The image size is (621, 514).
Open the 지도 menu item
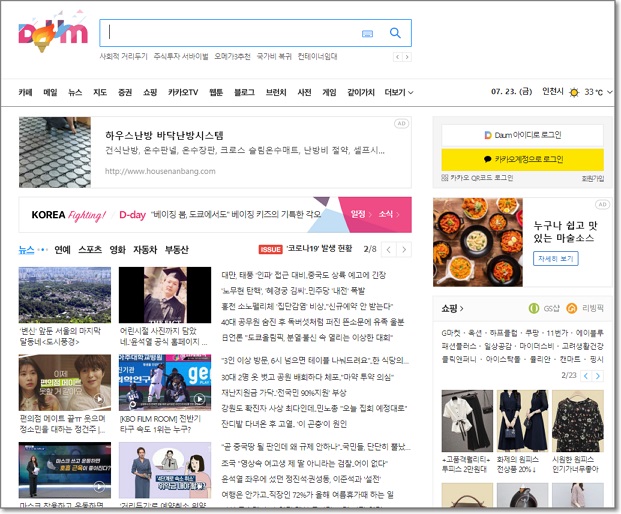coord(100,92)
